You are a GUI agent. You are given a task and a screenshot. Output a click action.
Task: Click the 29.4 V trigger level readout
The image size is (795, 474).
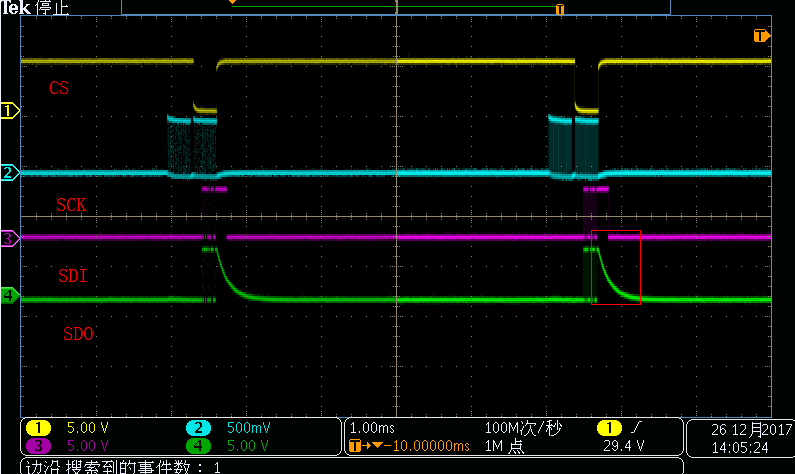click(x=624, y=446)
